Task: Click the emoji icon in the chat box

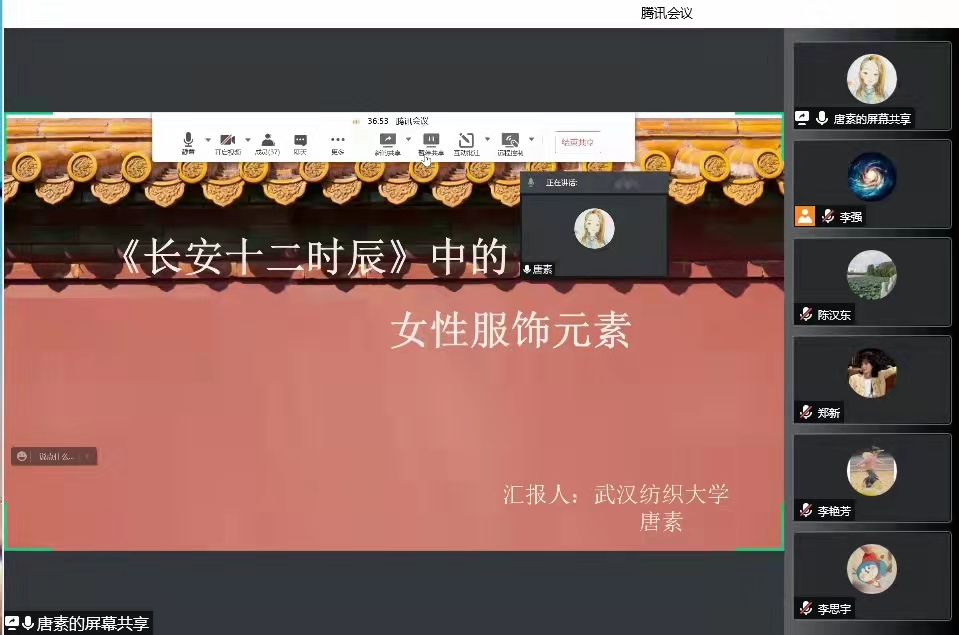Action: [22, 456]
